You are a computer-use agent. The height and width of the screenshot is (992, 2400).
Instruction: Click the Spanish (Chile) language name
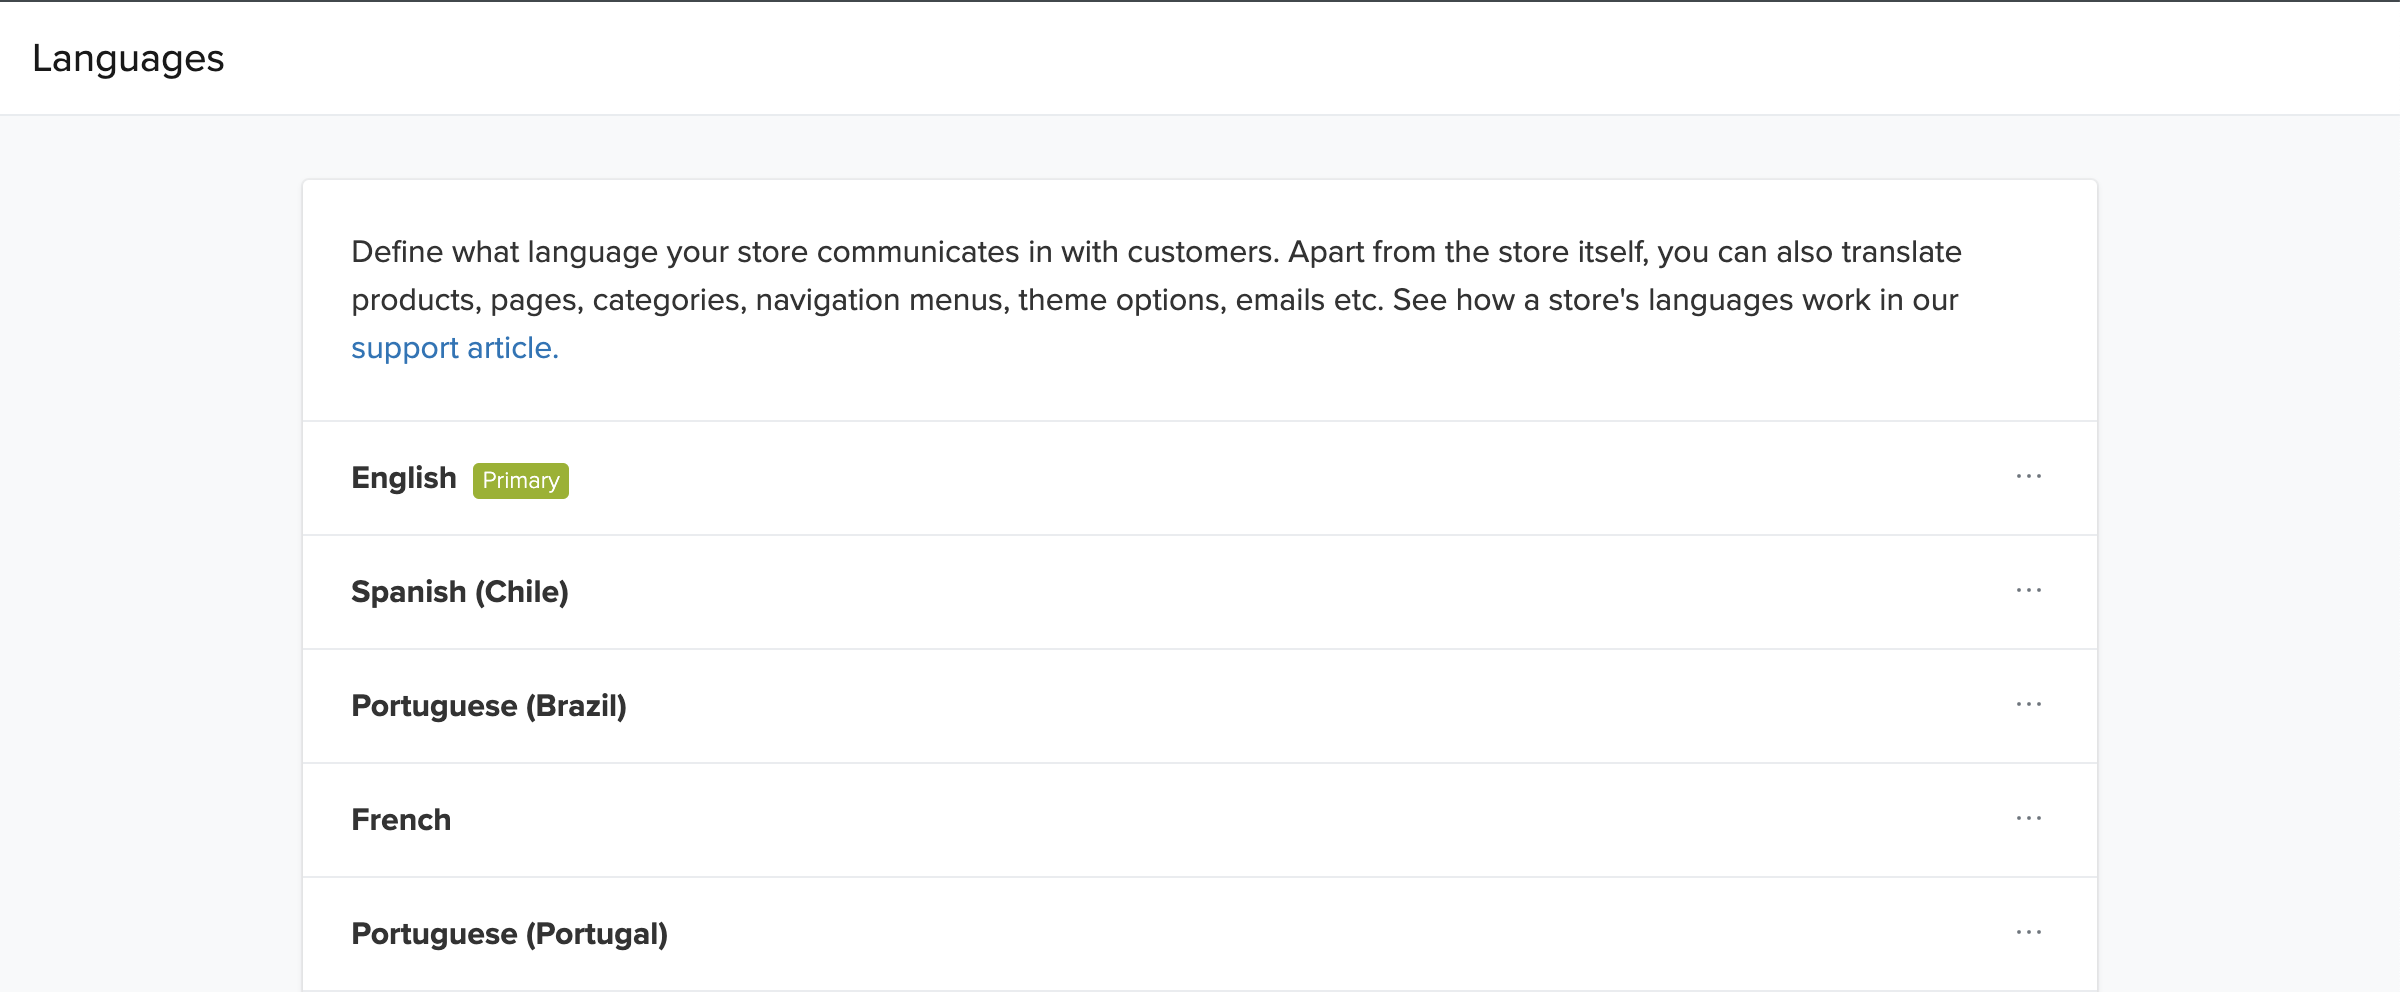pos(459,592)
